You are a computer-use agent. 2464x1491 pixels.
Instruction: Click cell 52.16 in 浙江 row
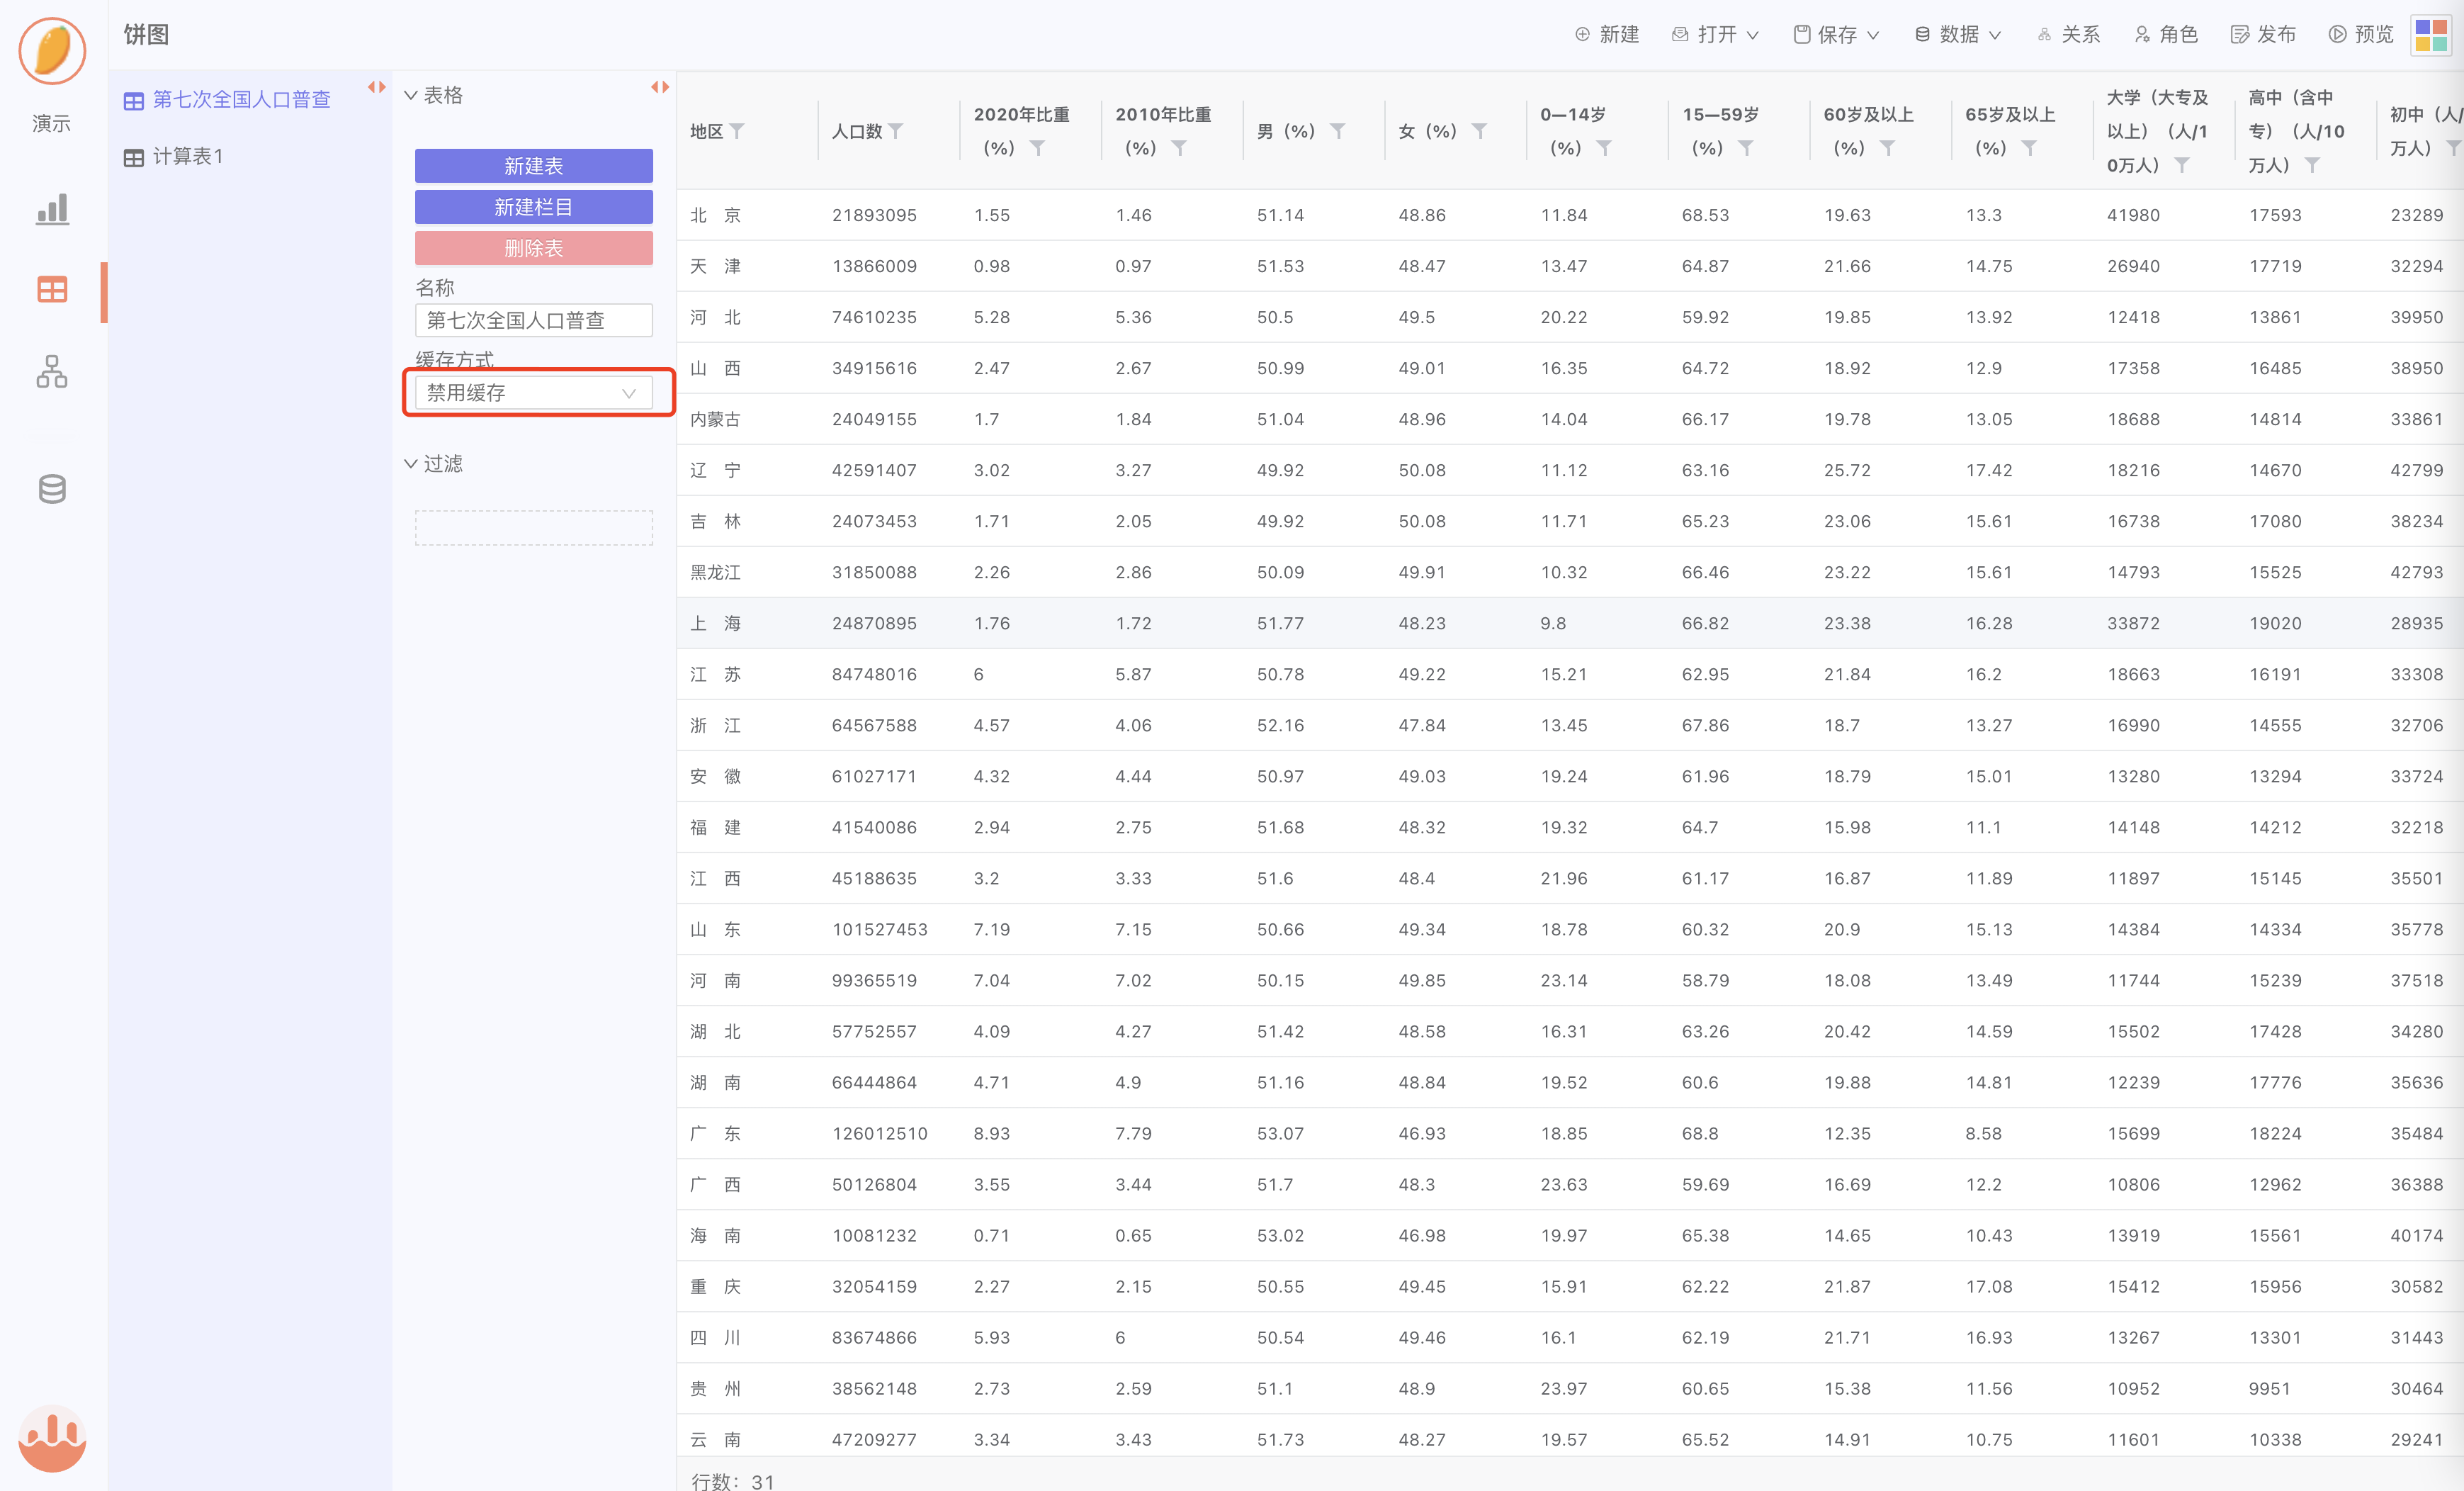coord(1281,725)
